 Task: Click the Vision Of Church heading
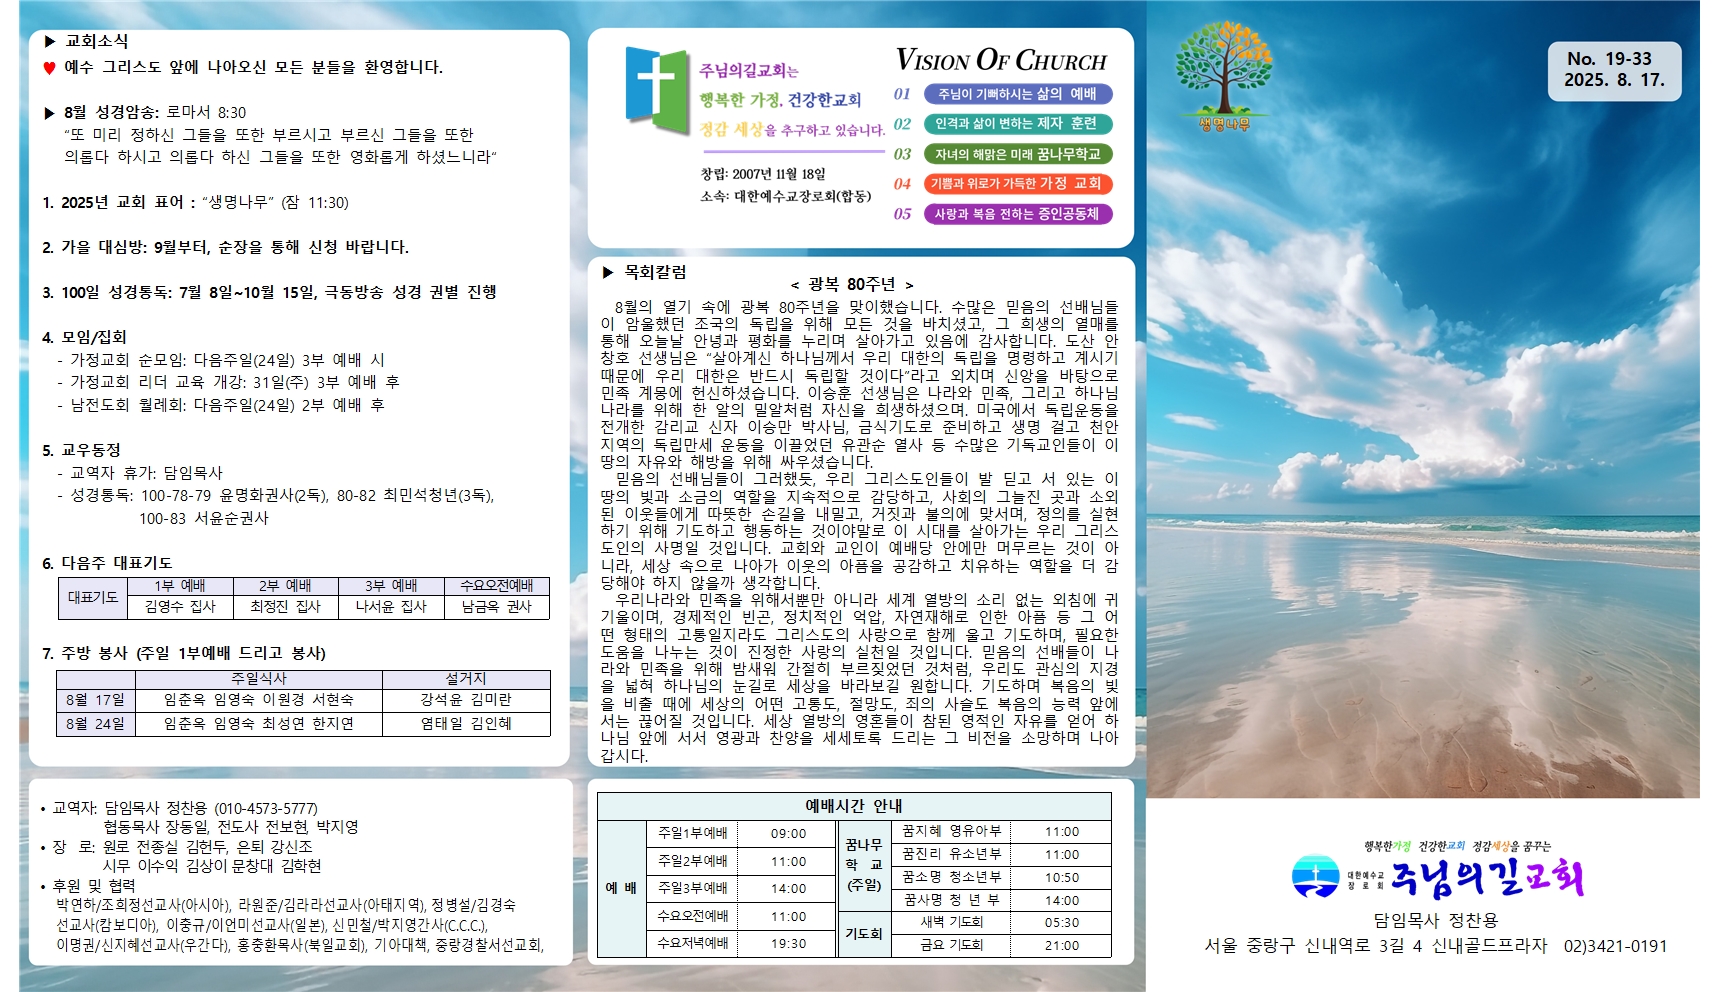click(x=1001, y=61)
